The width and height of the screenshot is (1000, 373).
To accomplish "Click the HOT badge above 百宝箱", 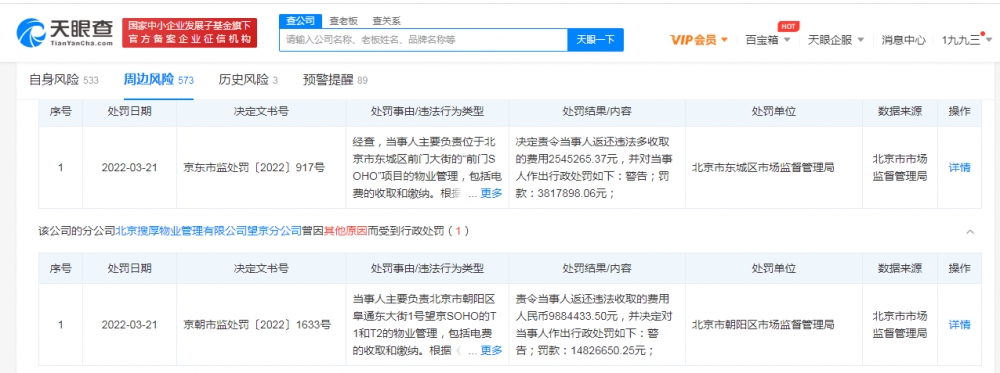I will tap(788, 26).
